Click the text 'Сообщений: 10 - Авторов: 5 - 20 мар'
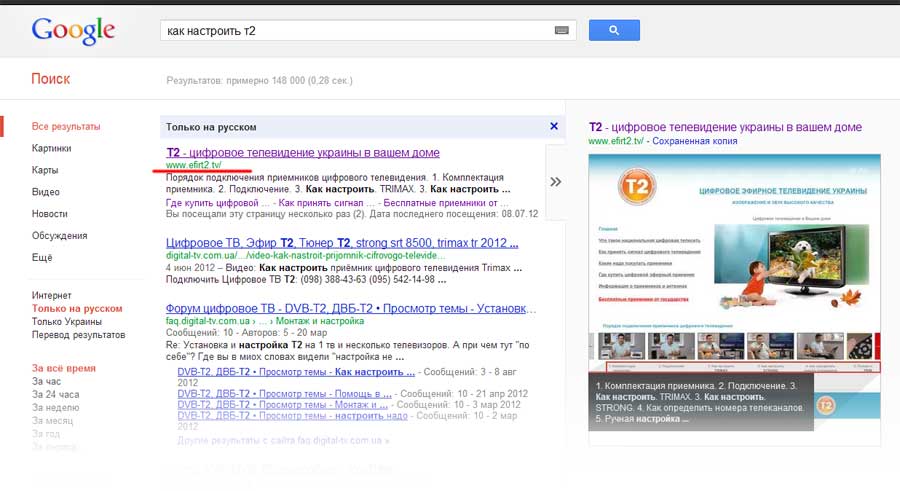Screen dimensions: 900x491 pos(246,333)
